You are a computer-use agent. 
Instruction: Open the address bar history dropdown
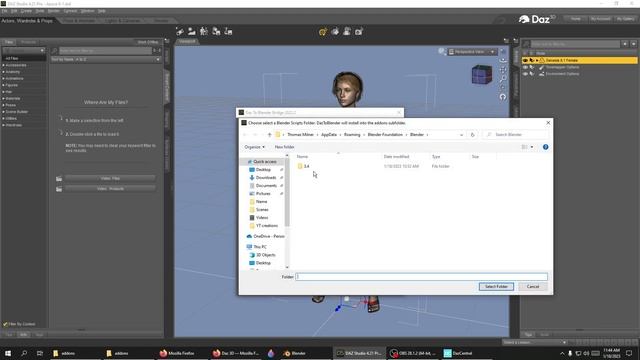pyautogui.click(x=461, y=135)
